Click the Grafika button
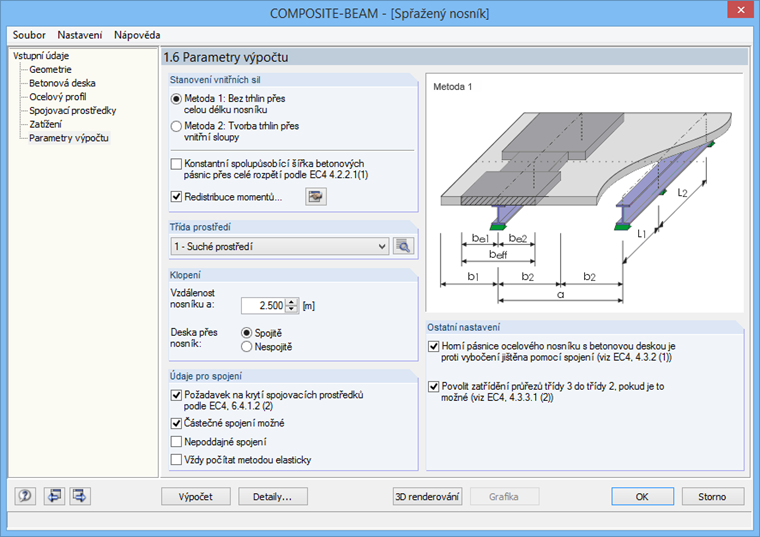This screenshot has height=537, width=760. [504, 496]
